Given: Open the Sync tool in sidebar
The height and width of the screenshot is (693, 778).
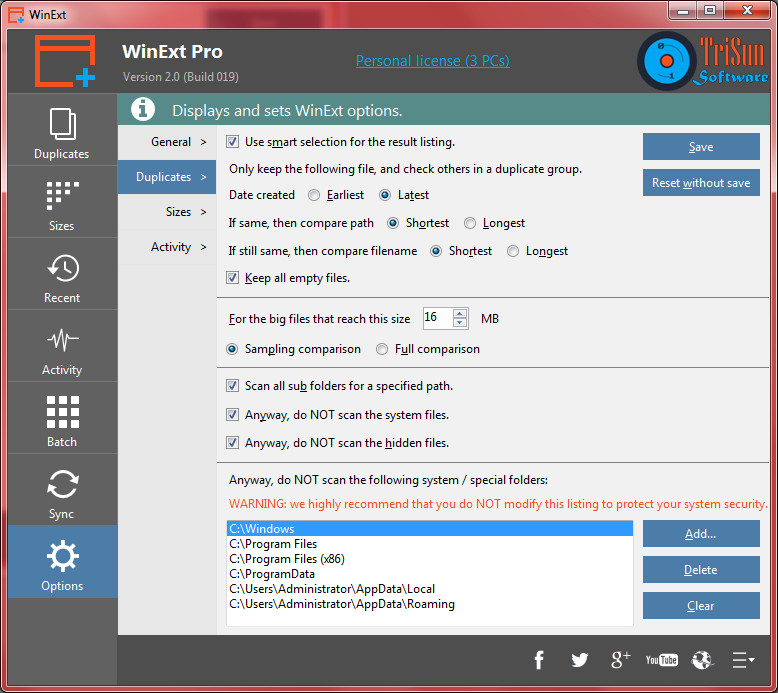Looking at the screenshot, I should click(x=62, y=490).
